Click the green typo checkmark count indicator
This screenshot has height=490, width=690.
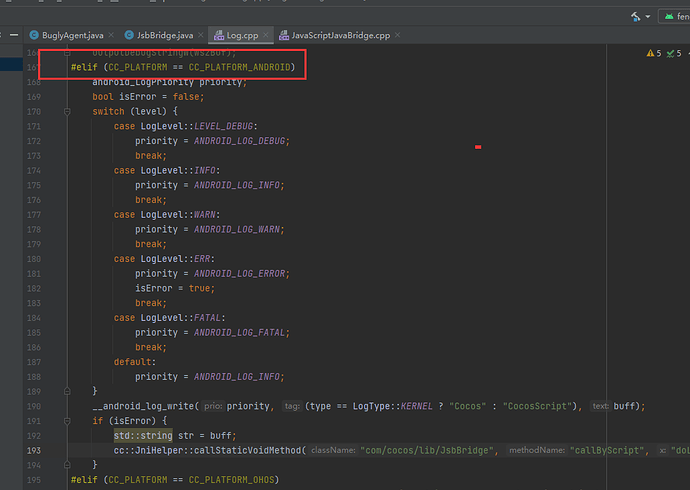674,53
